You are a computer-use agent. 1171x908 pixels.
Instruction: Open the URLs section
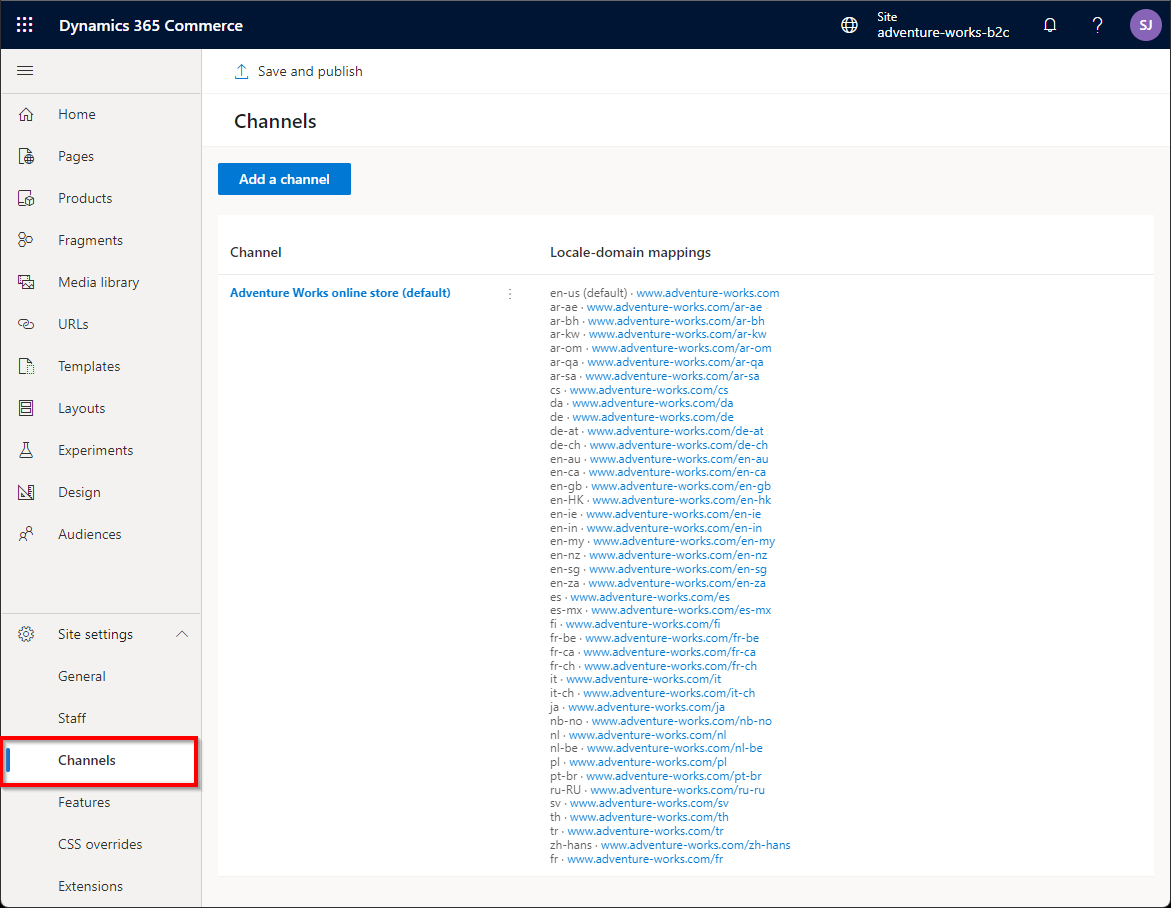[x=73, y=324]
